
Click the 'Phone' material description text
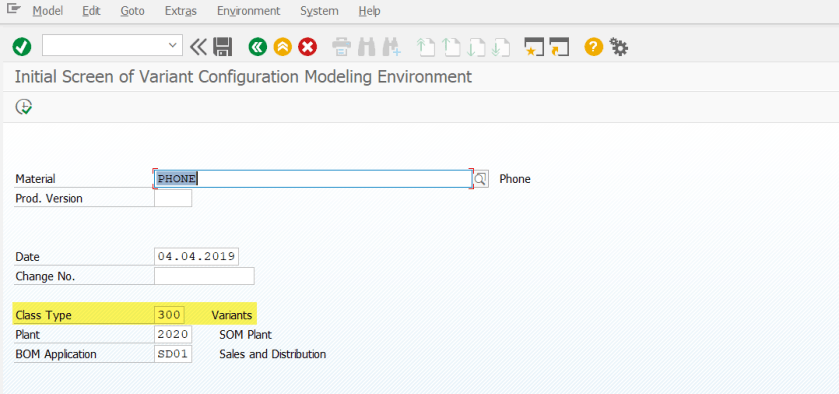click(515, 179)
